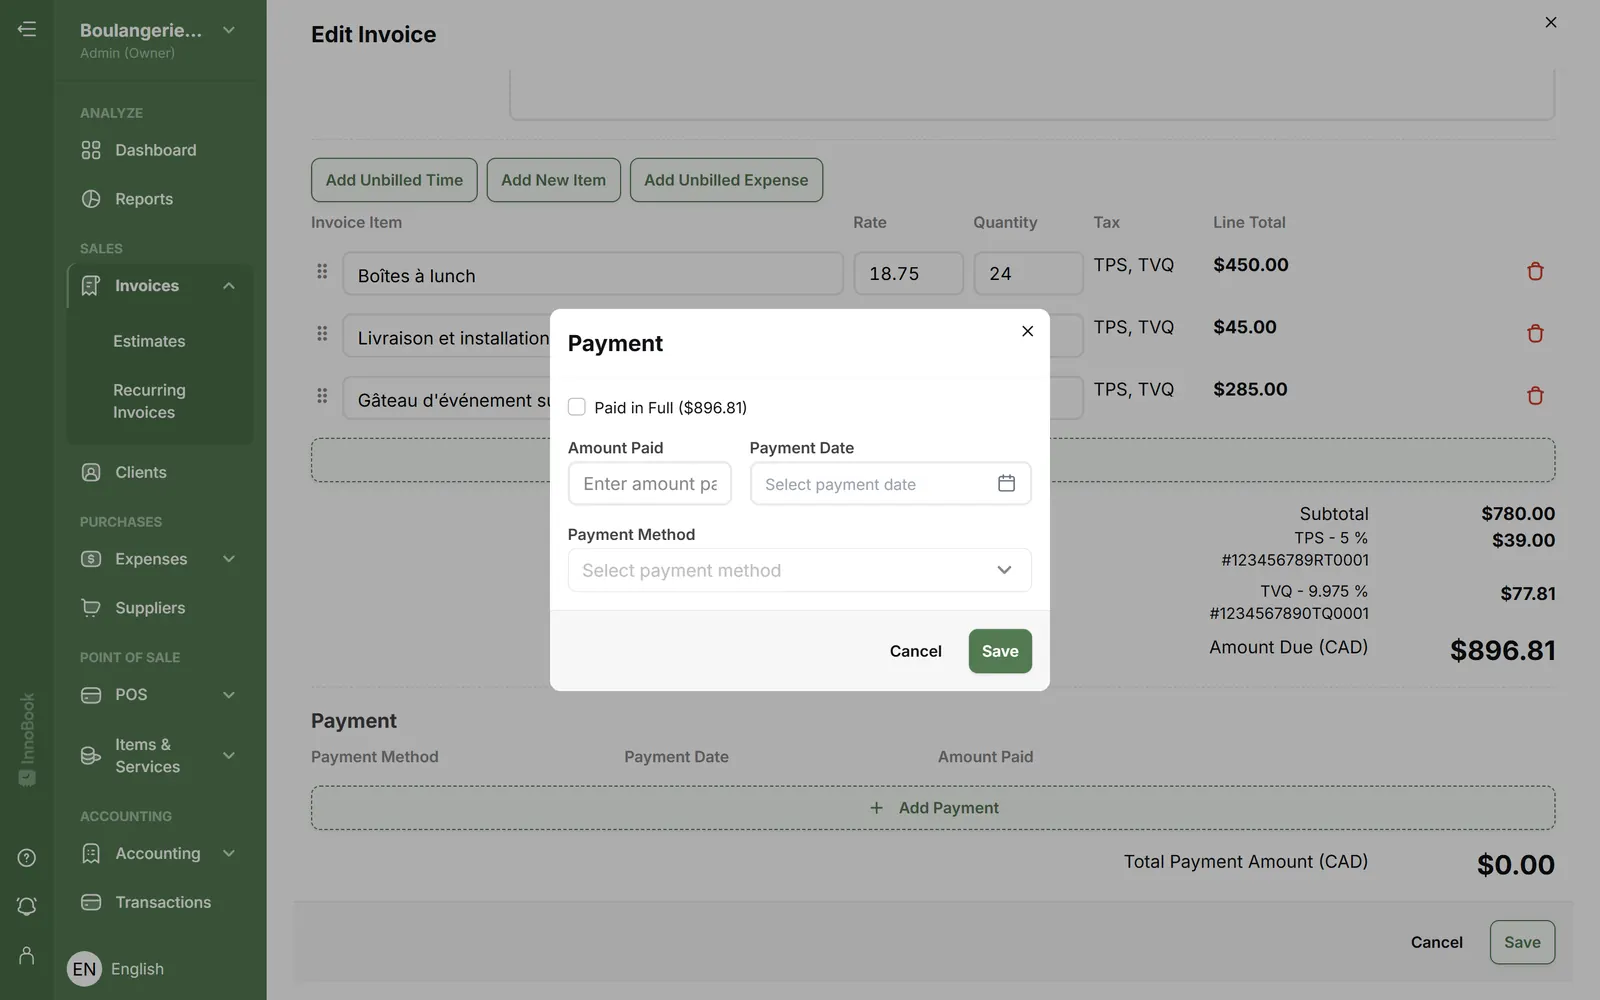Open the help question-mark icon
This screenshot has width=1600, height=1000.
tap(27, 858)
